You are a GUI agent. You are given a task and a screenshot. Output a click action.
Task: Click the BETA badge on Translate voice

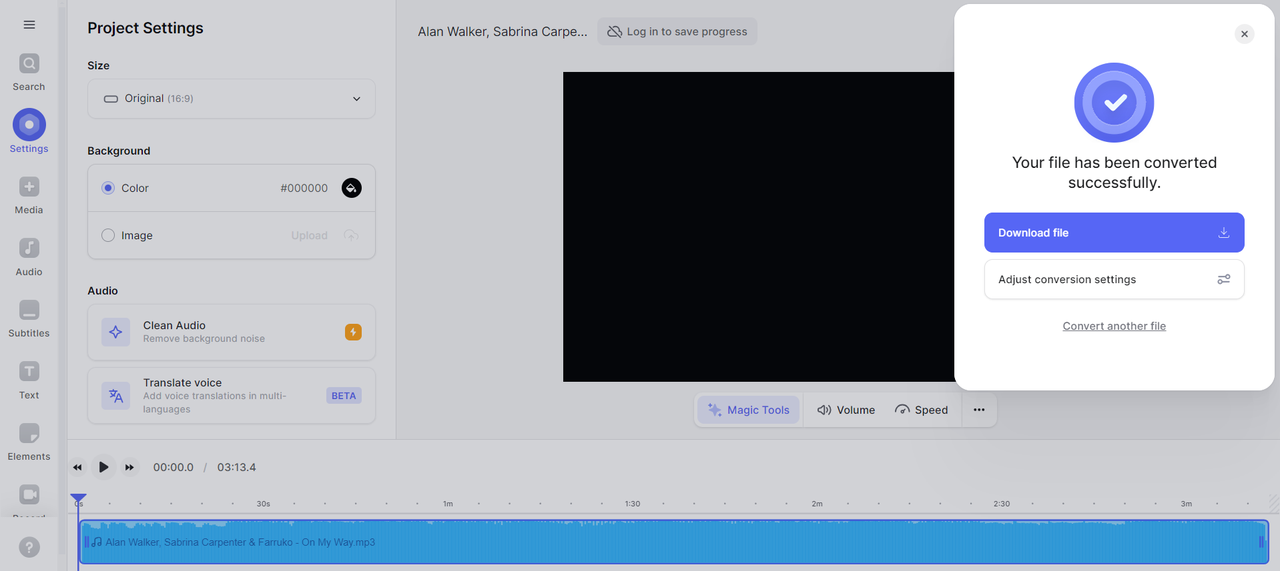coord(344,396)
